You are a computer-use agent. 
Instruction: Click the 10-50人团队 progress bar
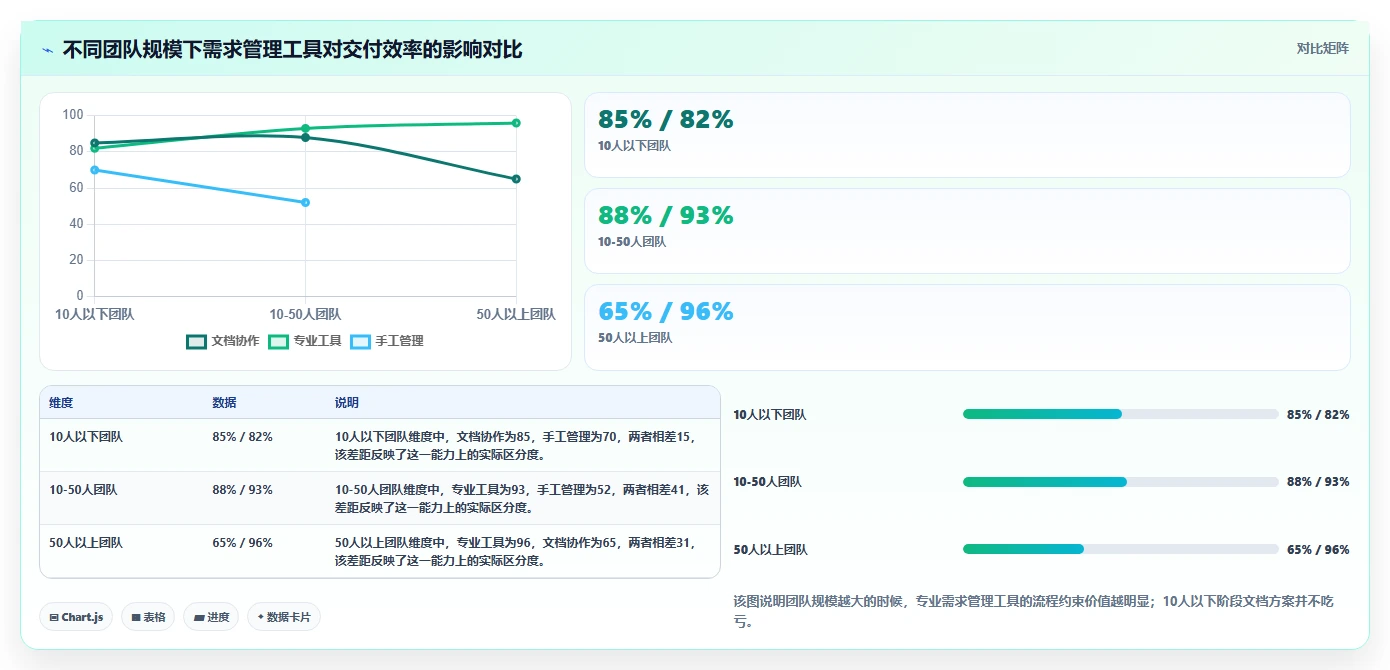(1120, 482)
